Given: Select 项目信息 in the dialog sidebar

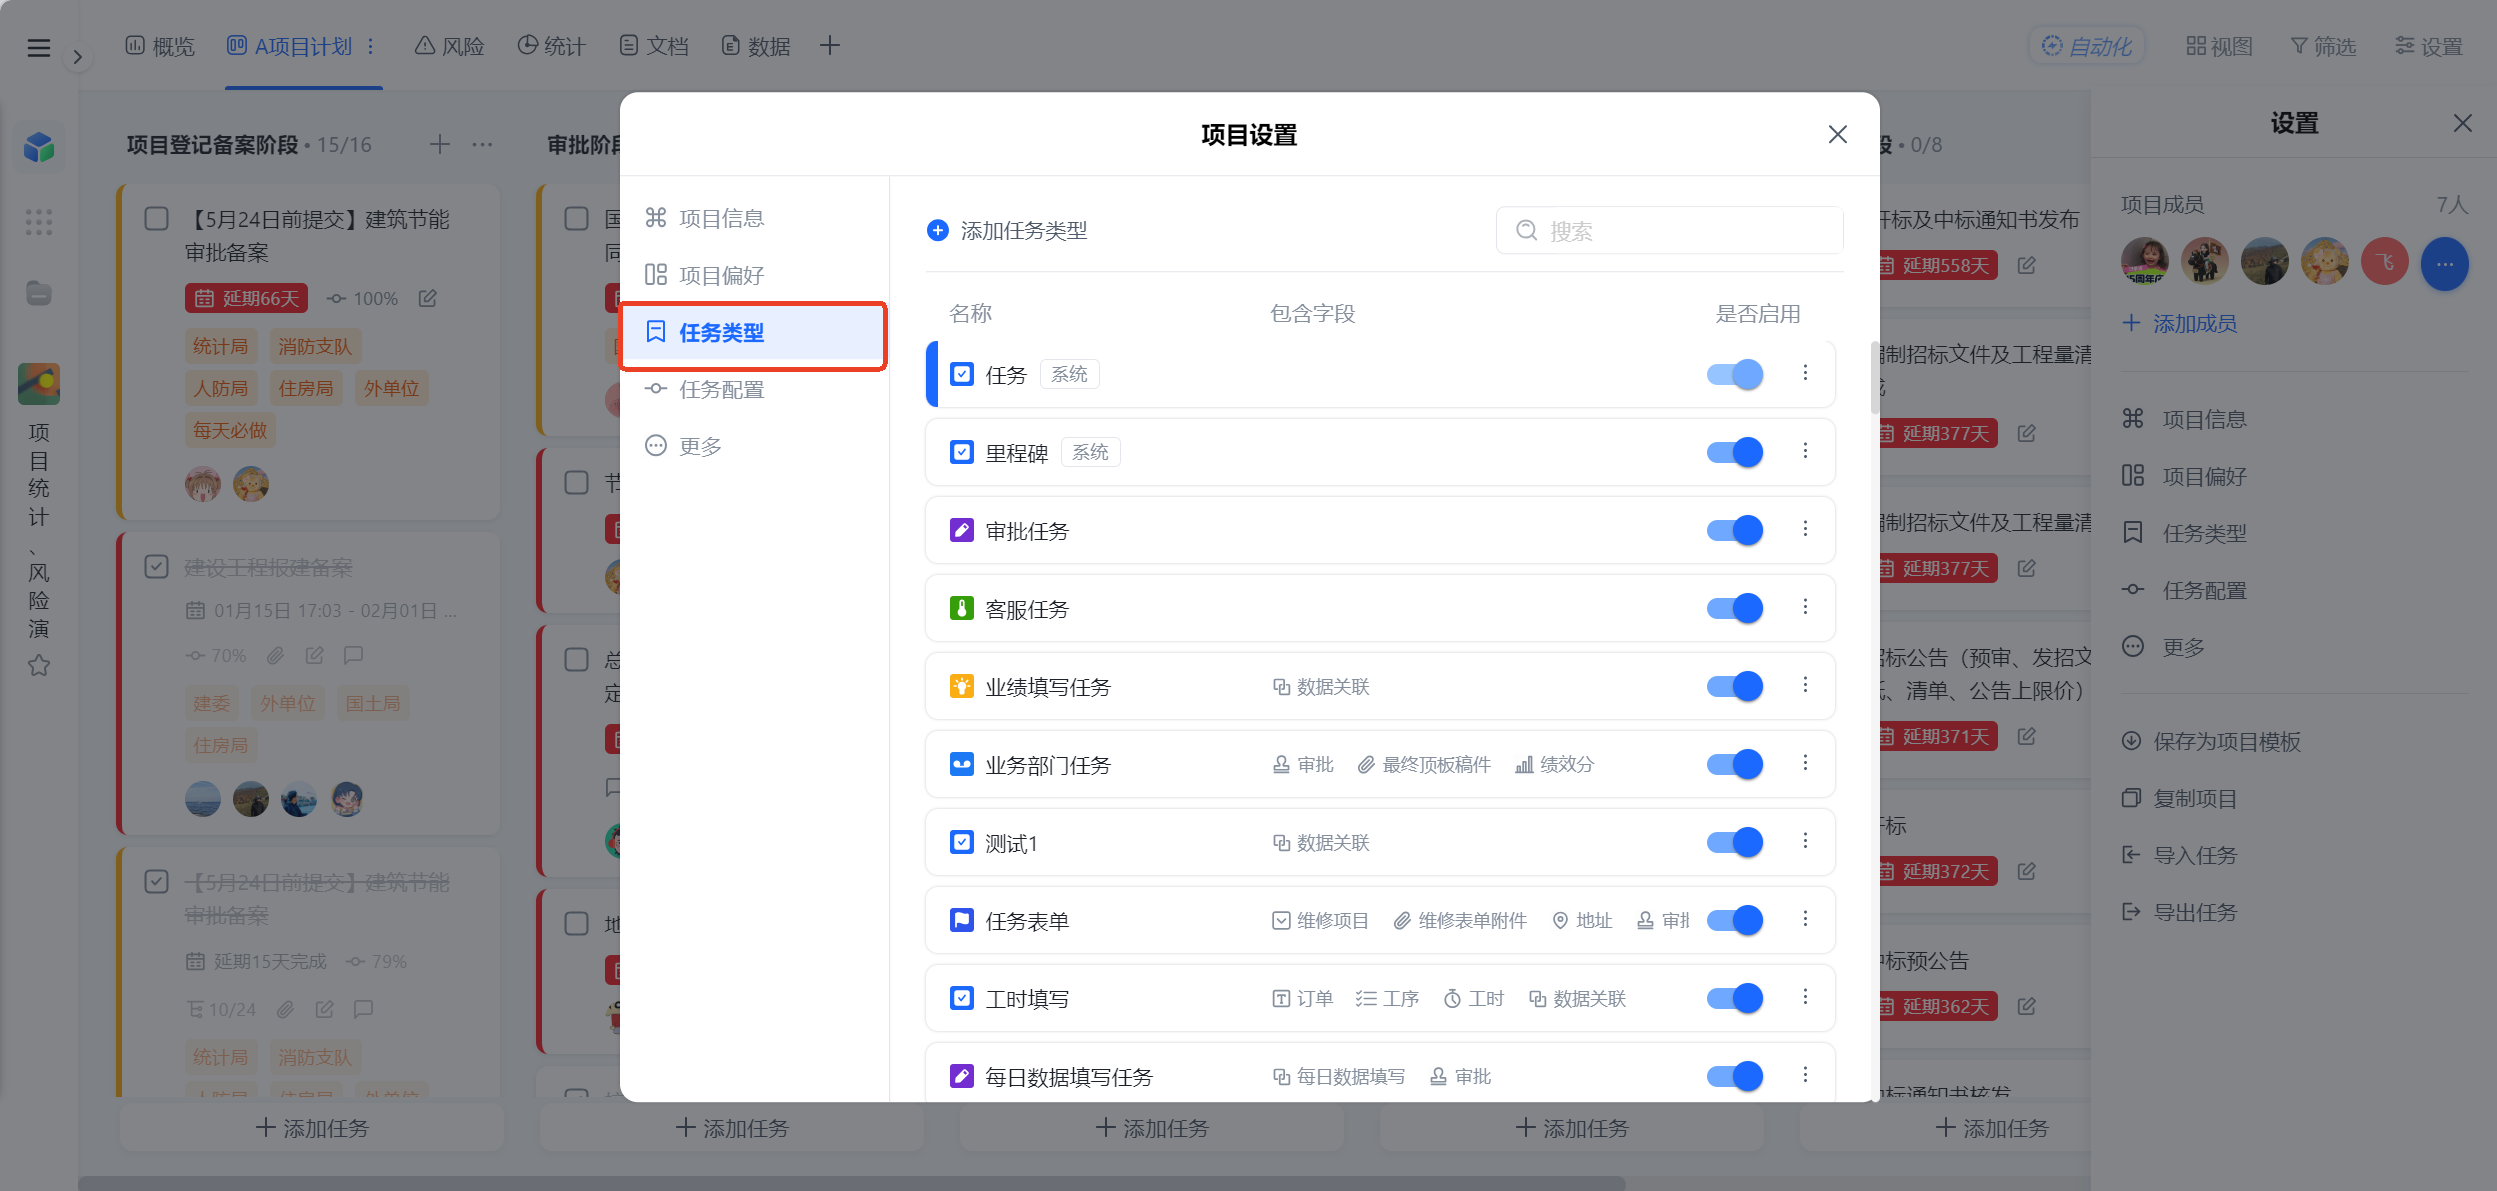Looking at the screenshot, I should pos(753,218).
